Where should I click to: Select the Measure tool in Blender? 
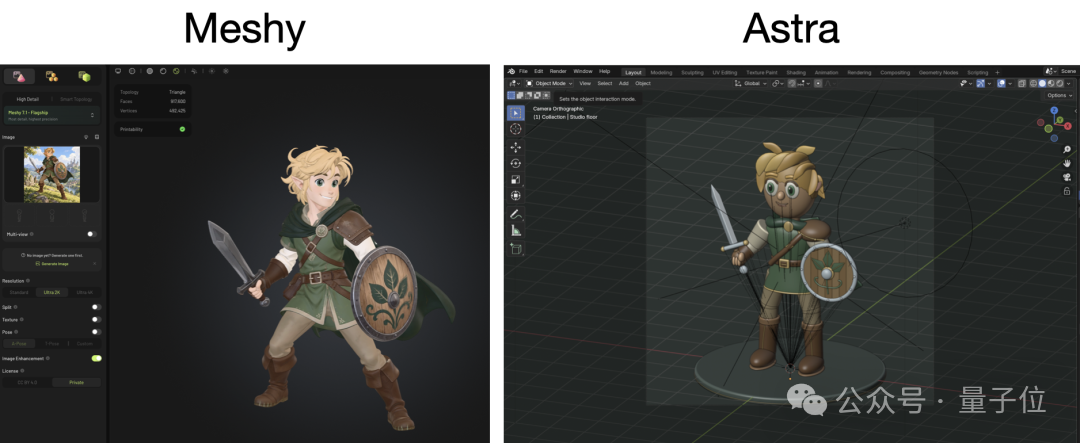tap(515, 231)
